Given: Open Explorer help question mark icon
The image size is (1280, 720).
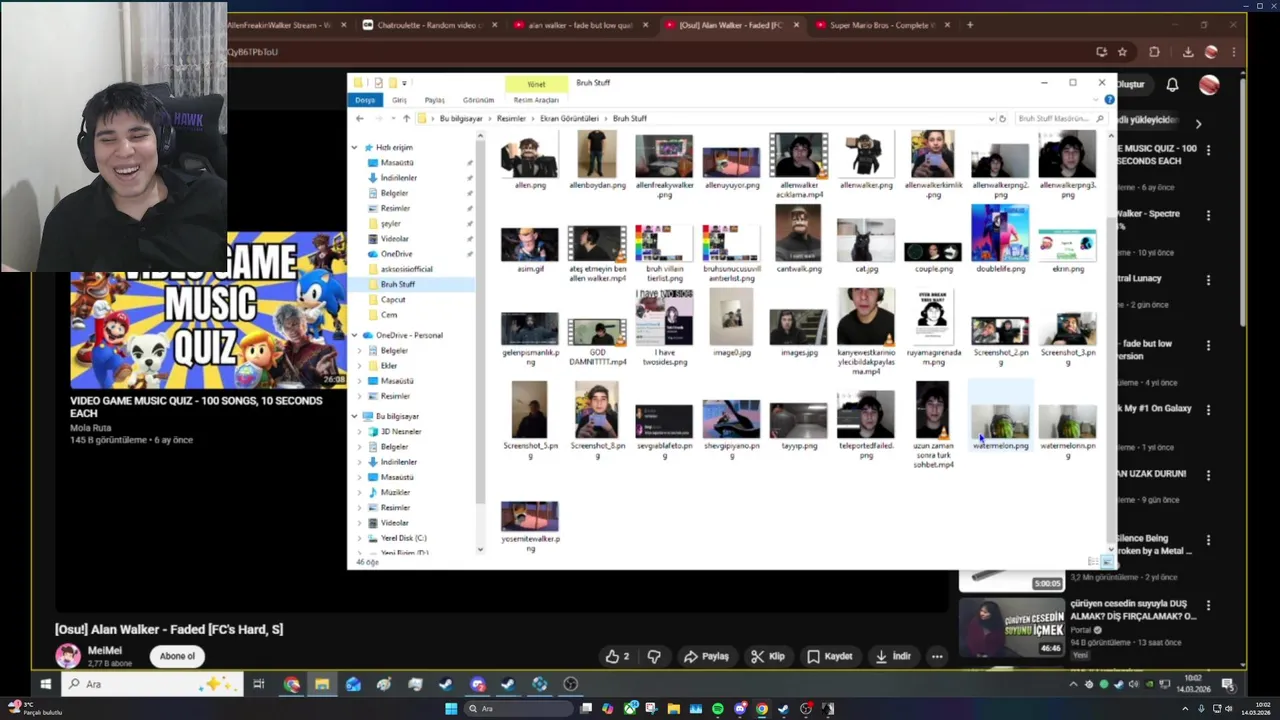Looking at the screenshot, I should pyautogui.click(x=1109, y=100).
